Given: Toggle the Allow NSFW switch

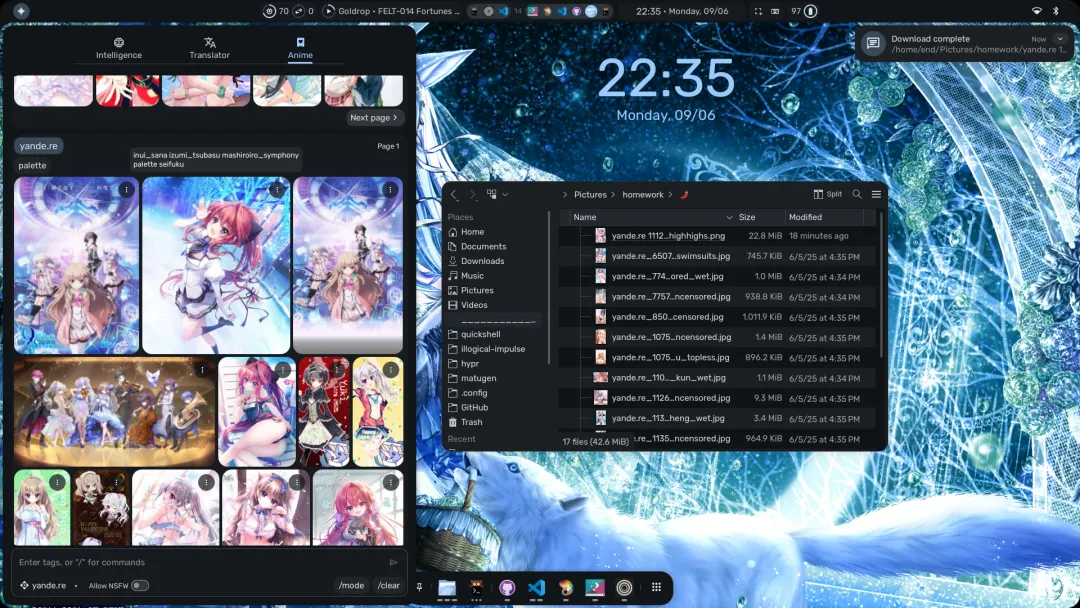Looking at the screenshot, I should coord(140,585).
